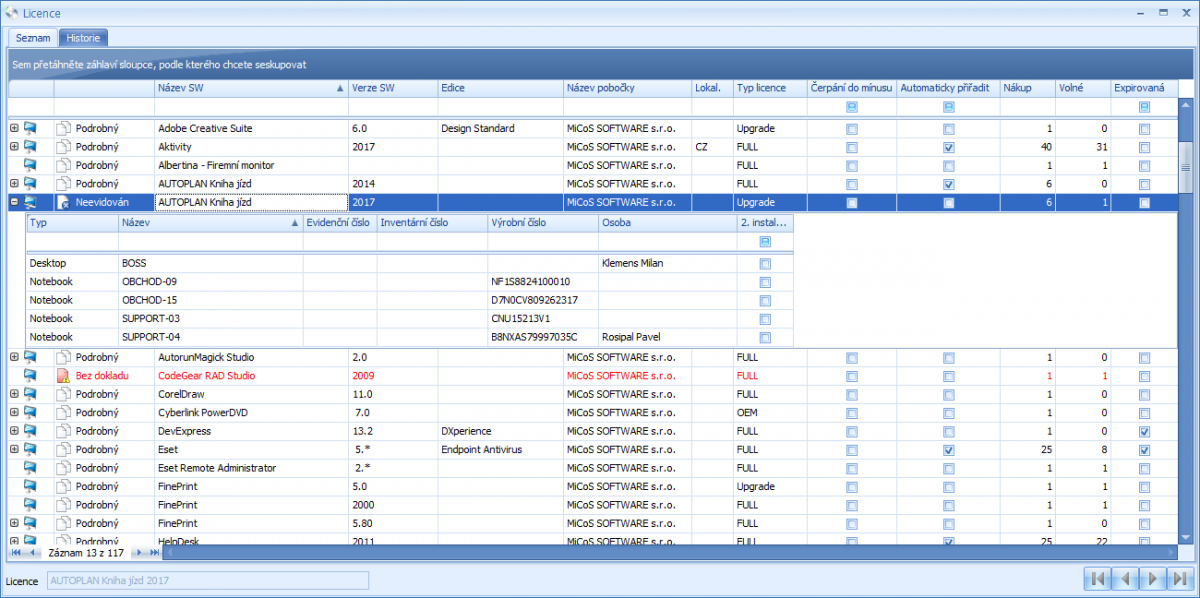
Task: Toggle Expirovaná checkbox for DevExpress row
Action: pyautogui.click(x=1144, y=430)
